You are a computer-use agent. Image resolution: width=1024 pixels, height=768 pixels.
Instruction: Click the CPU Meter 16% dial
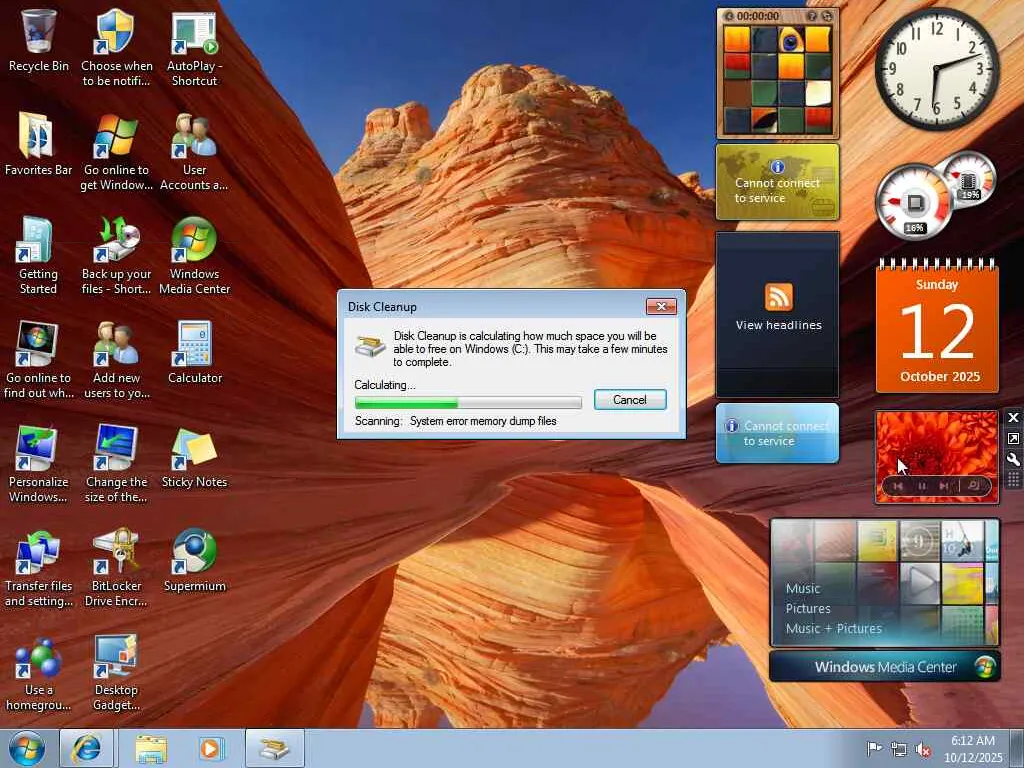914,202
